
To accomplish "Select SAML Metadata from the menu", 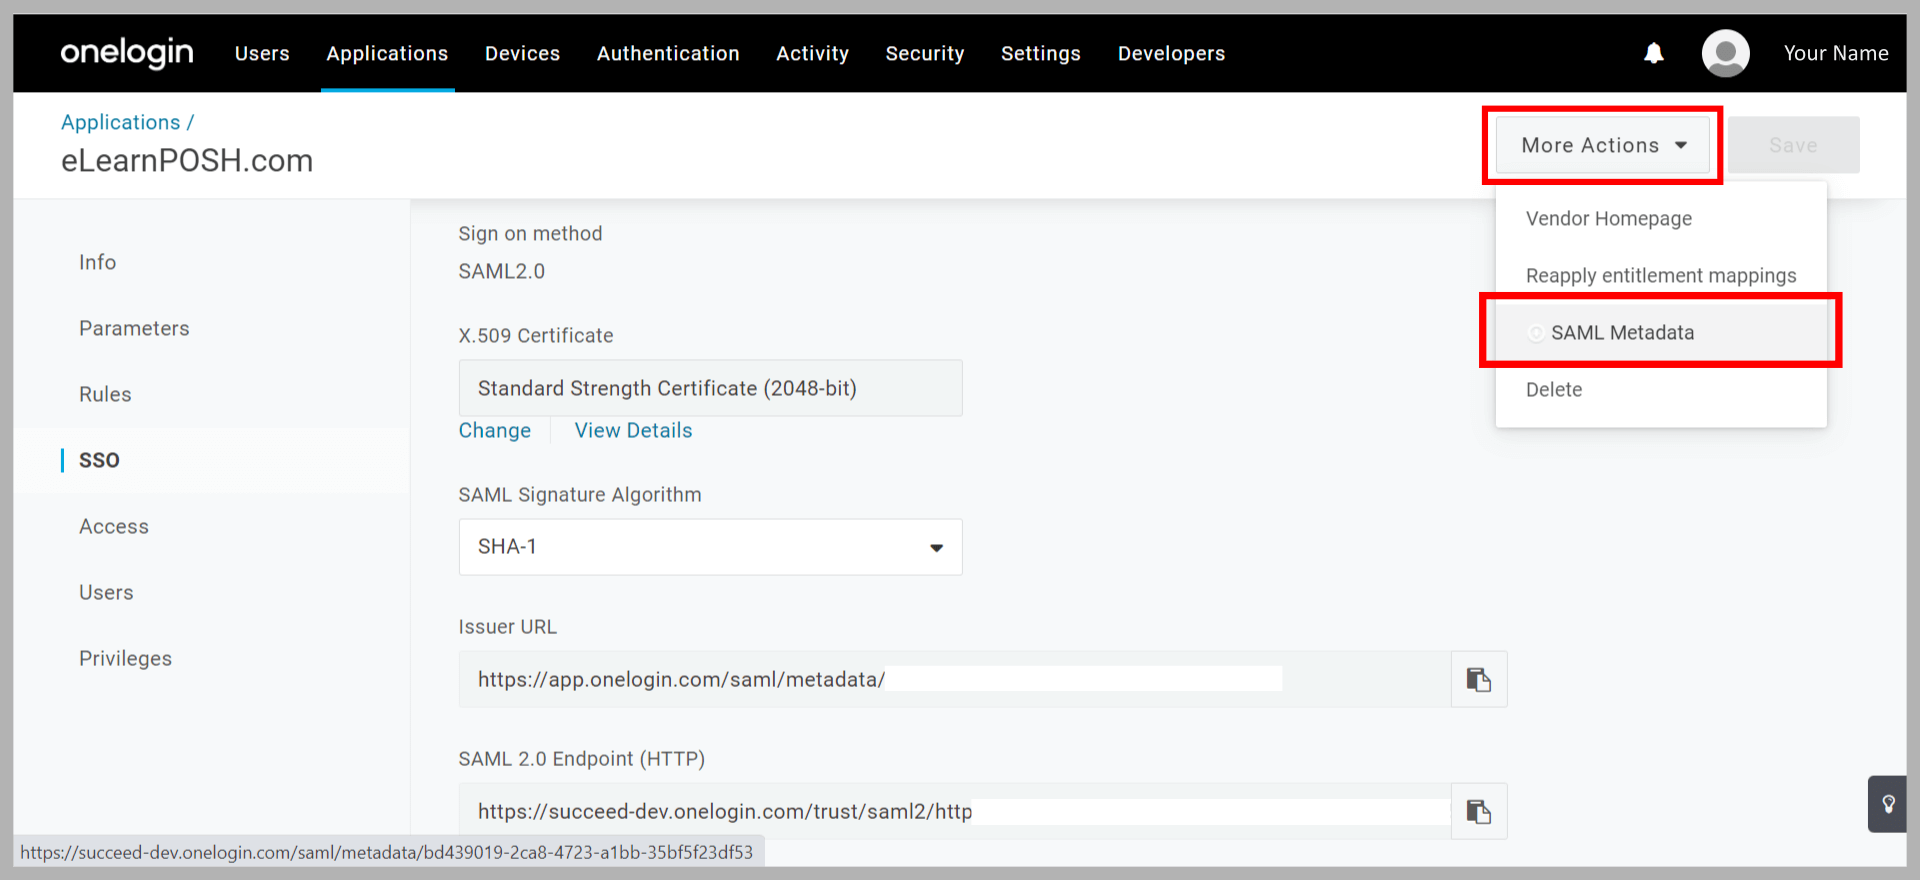I will coord(1622,333).
